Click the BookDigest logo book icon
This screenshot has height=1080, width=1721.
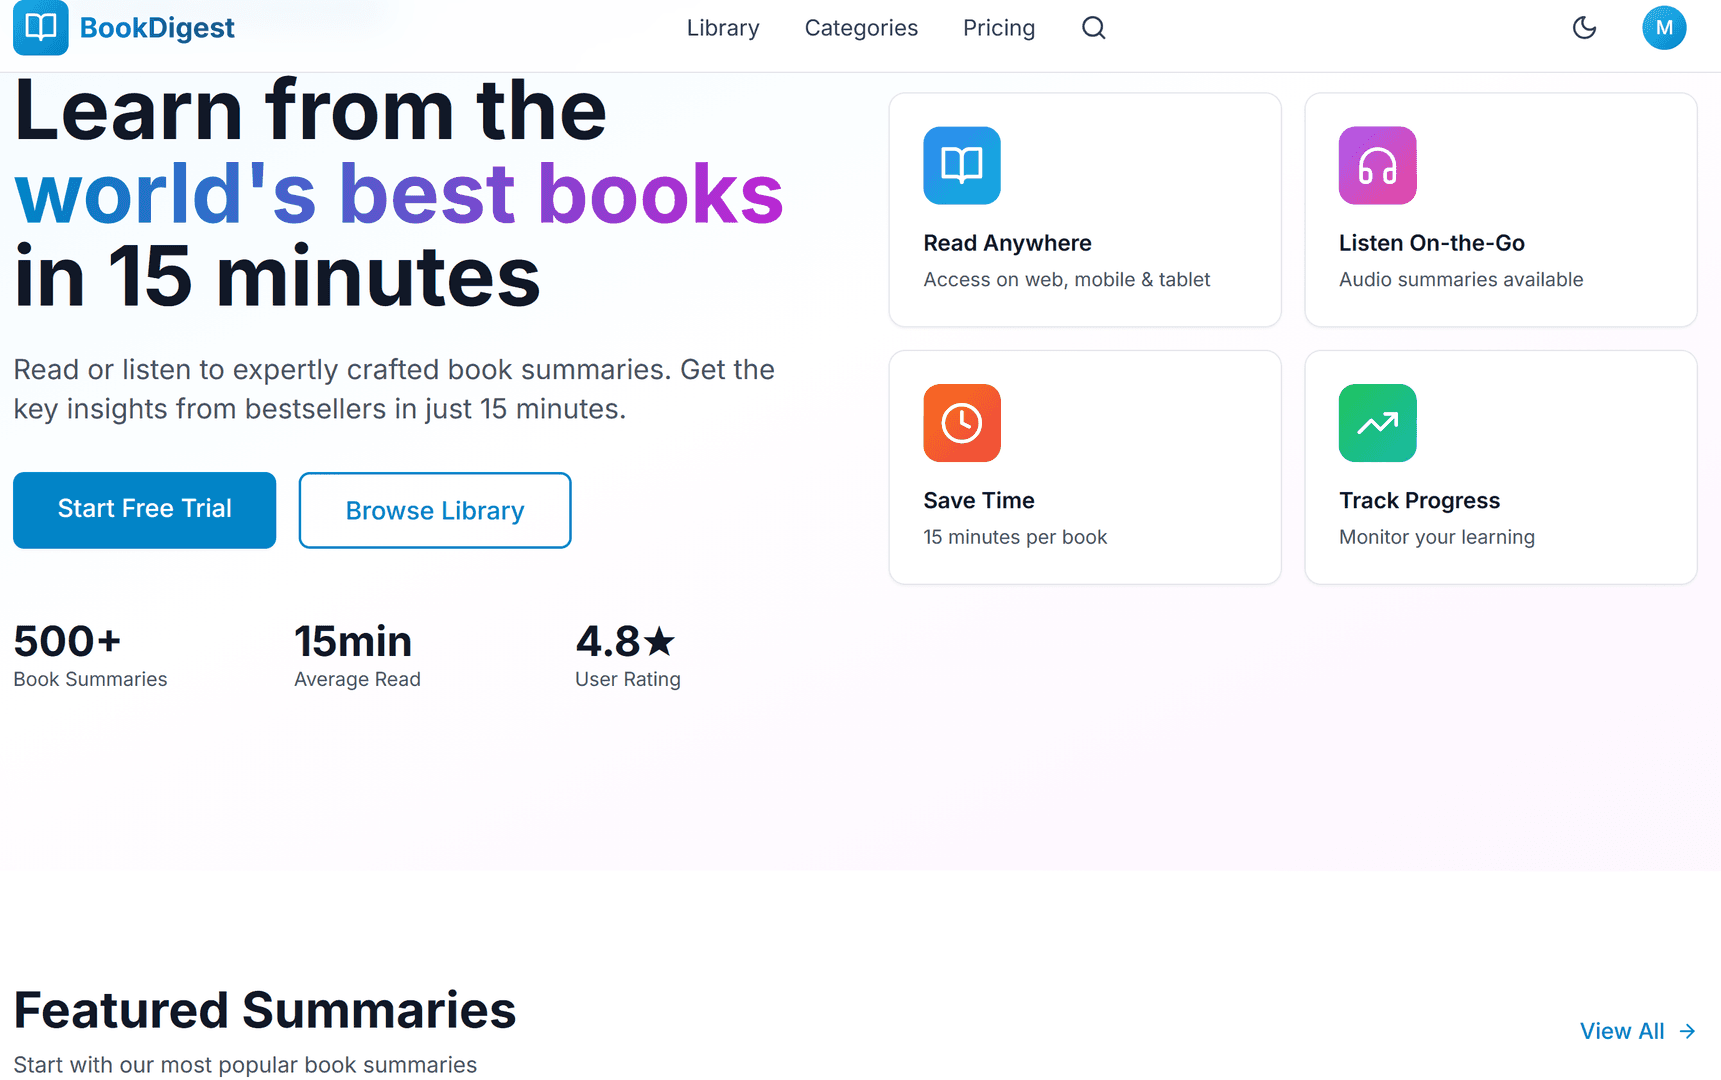pyautogui.click(x=40, y=28)
